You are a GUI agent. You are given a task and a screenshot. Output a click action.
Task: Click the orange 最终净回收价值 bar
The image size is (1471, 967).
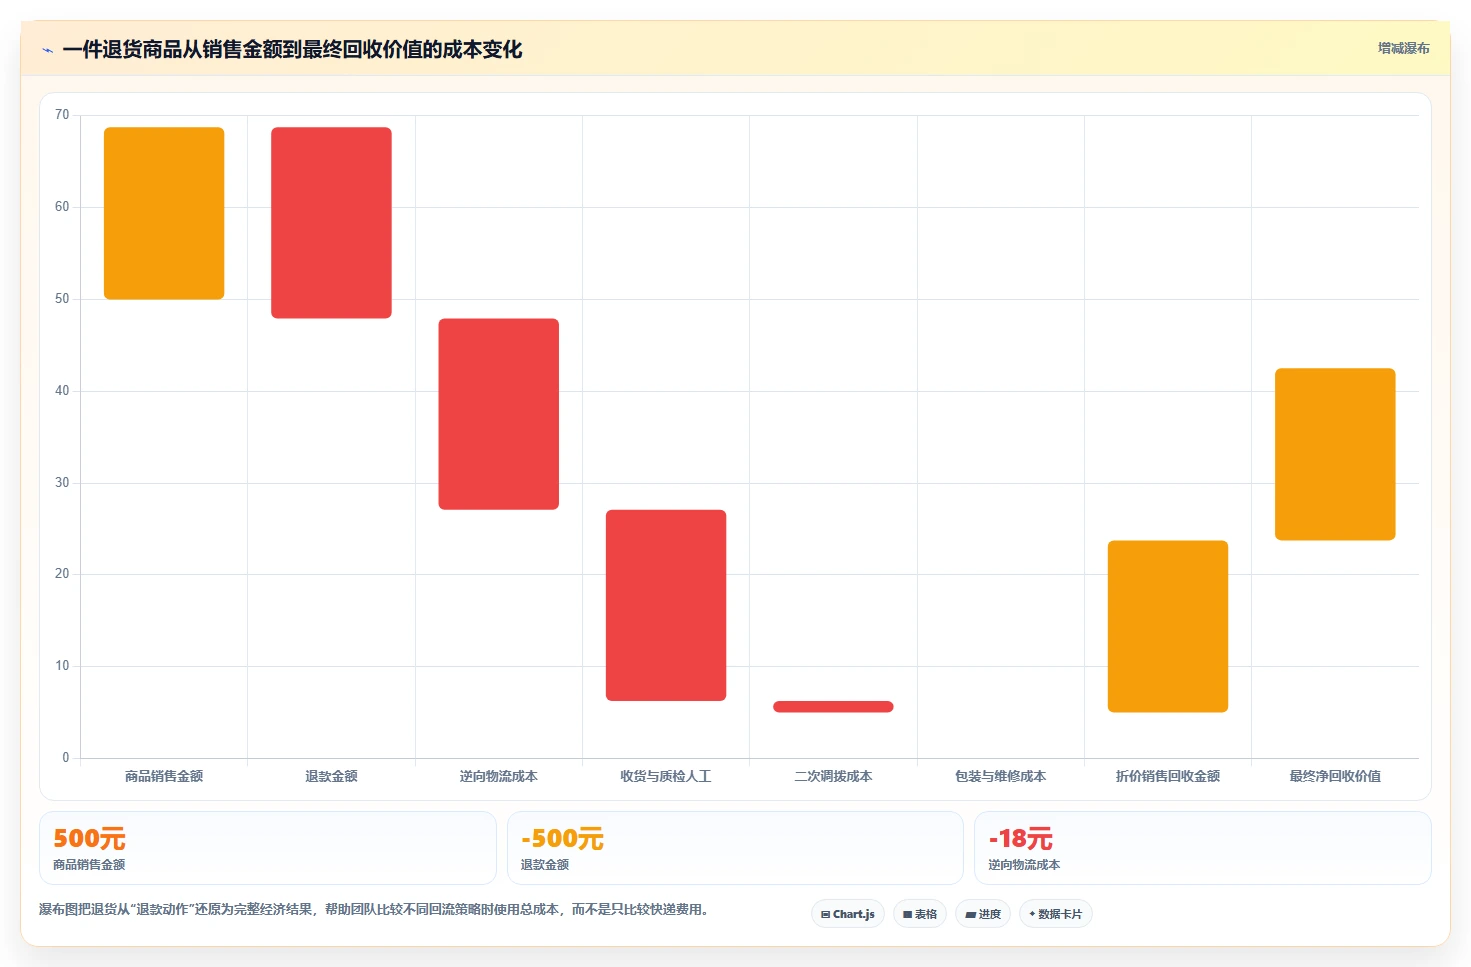[x=1335, y=454]
